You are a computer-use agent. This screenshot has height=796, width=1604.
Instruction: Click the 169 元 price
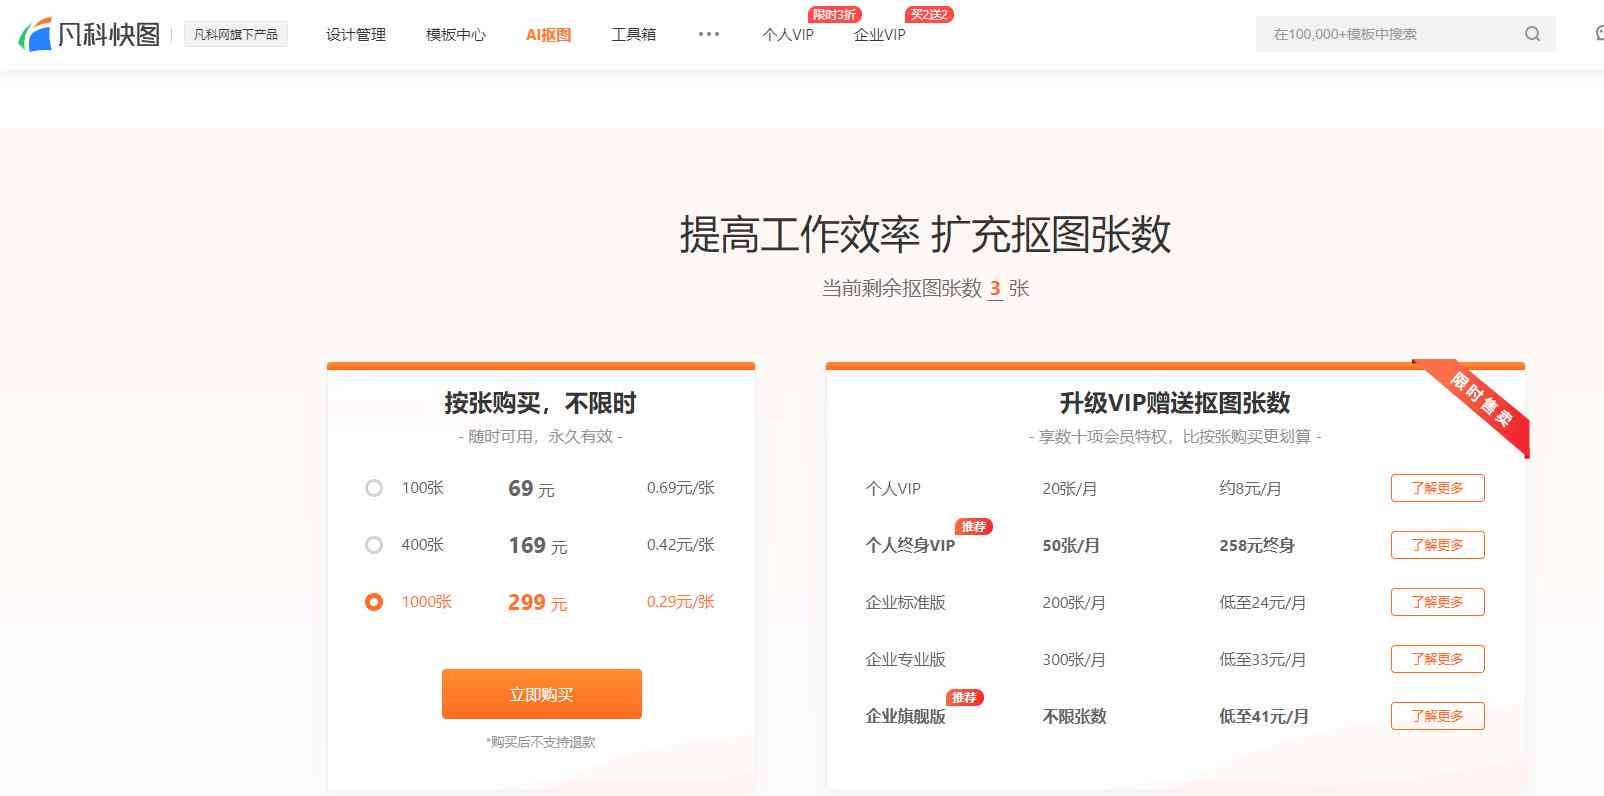[537, 546]
